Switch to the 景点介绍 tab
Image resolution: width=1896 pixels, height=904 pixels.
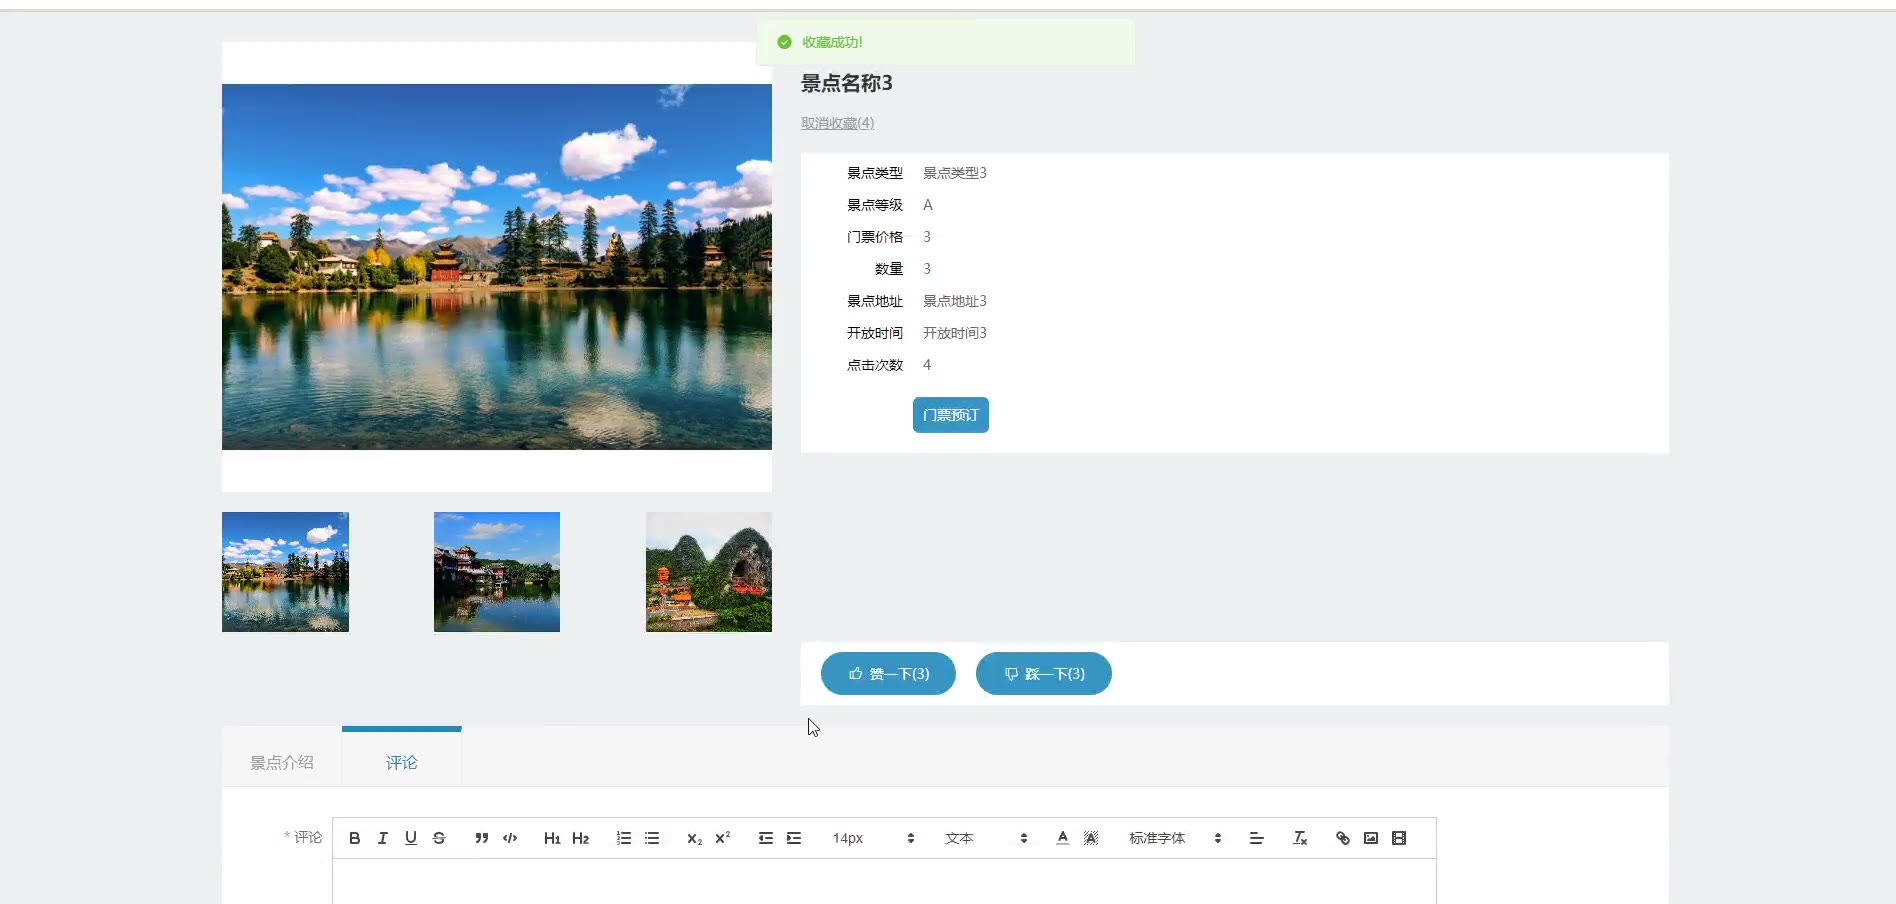[282, 762]
